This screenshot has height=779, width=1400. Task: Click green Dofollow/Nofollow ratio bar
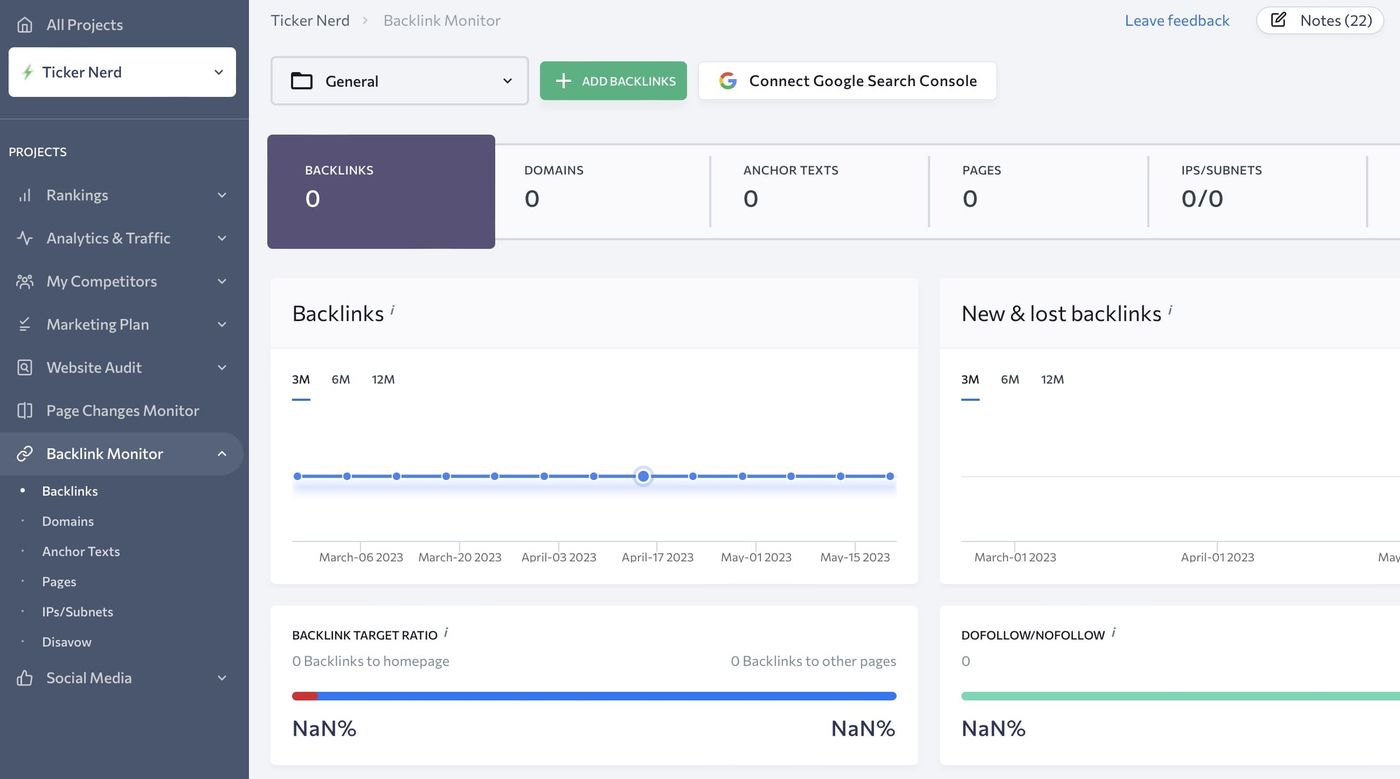1180,696
